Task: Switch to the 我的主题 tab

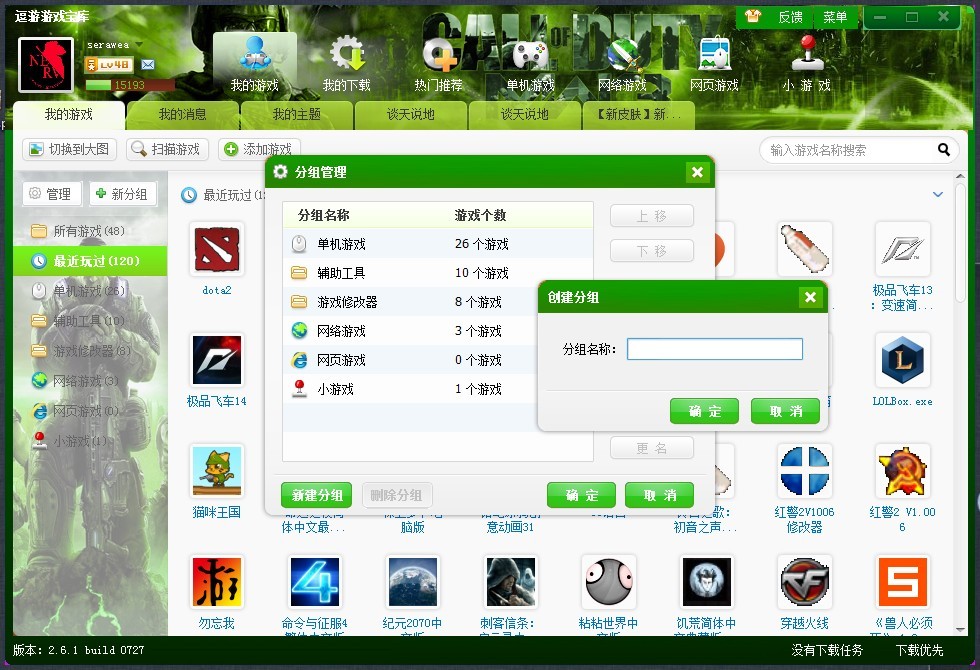Action: tap(297, 115)
